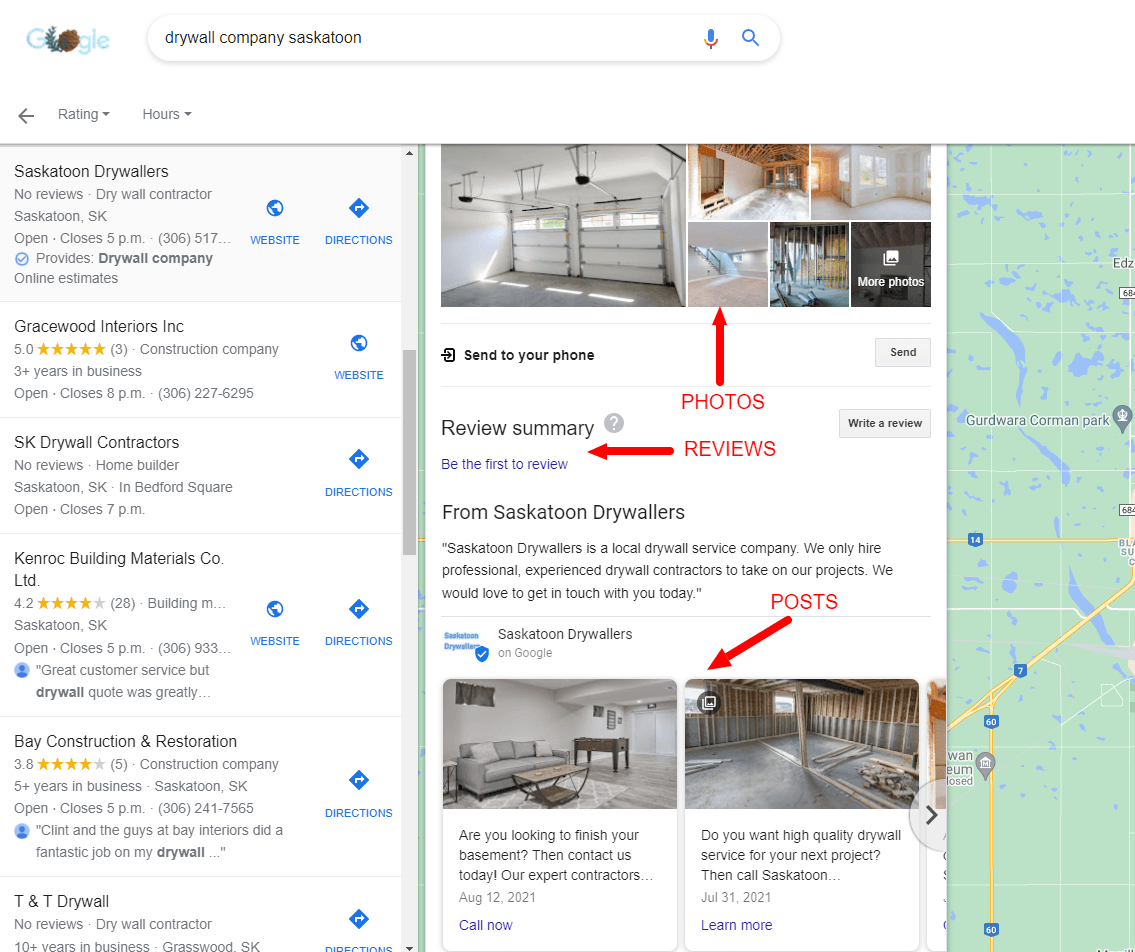1135x952 pixels.
Task: Open the staircase basement photo
Action: (727, 264)
